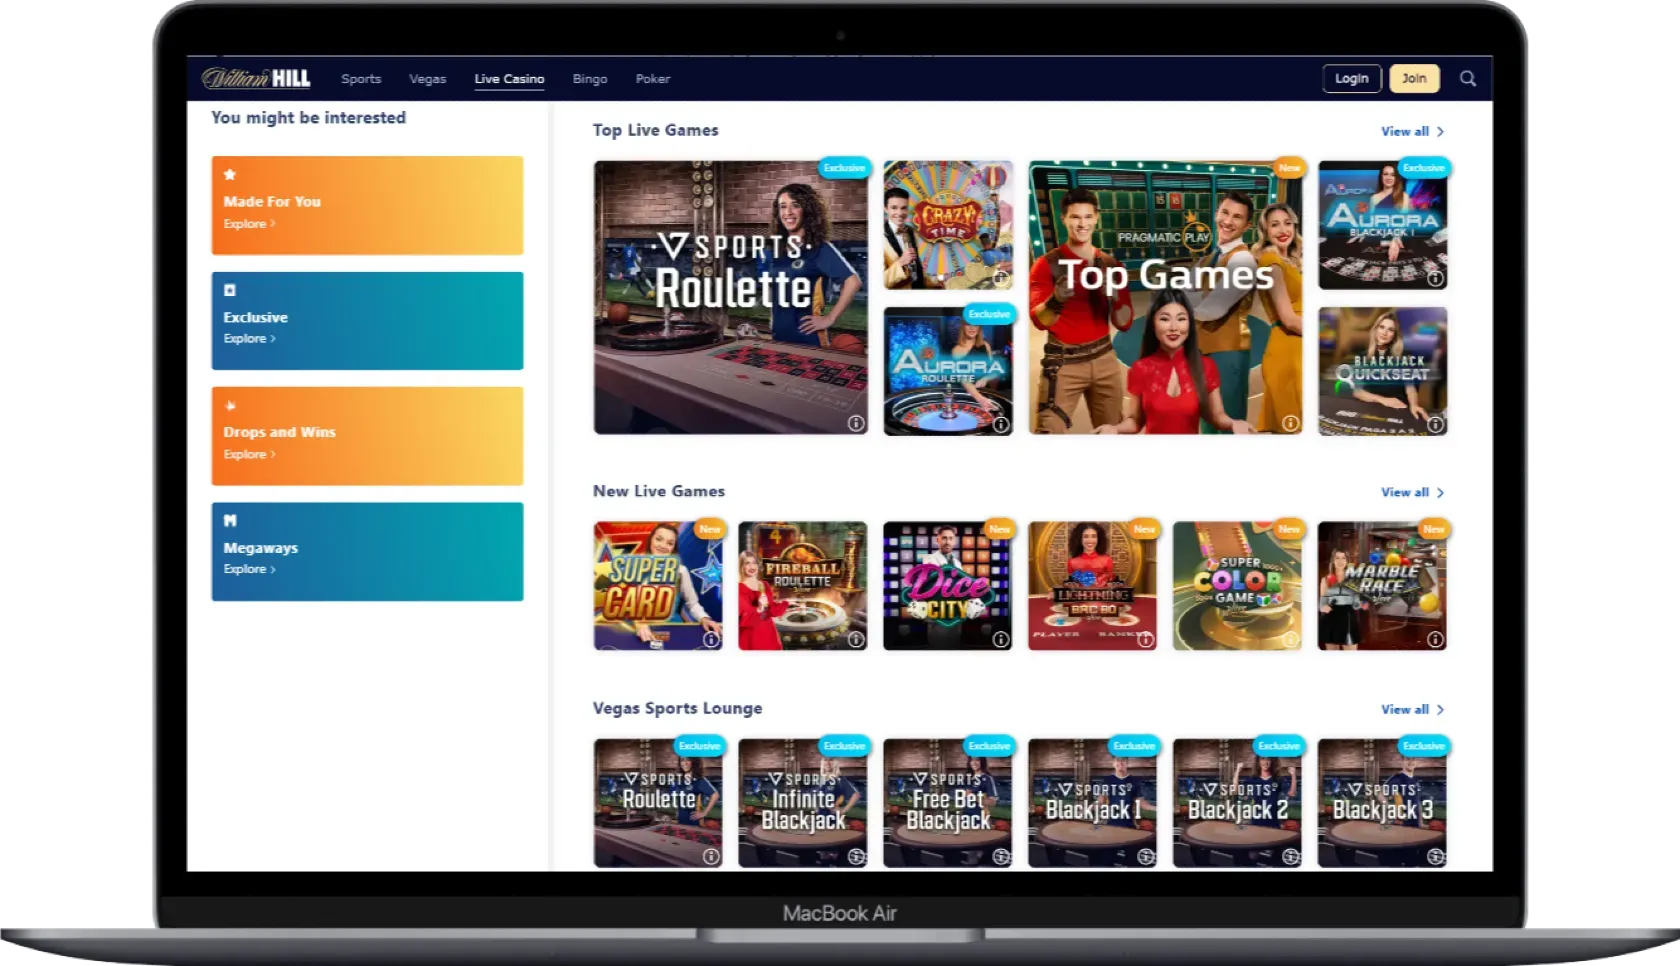
Task: Launch the Aurora Roulette game
Action: (x=948, y=371)
